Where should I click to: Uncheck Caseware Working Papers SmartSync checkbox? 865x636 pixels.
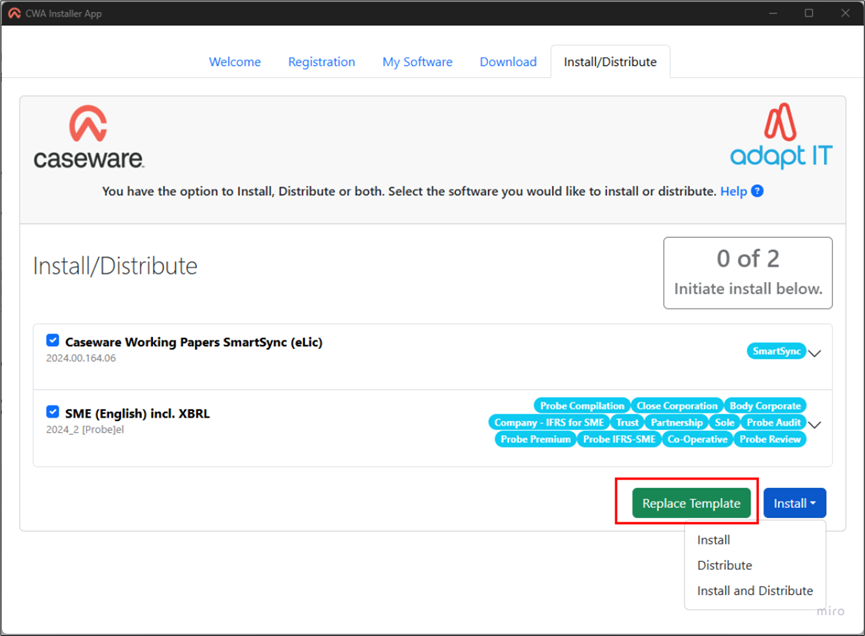pos(53,341)
